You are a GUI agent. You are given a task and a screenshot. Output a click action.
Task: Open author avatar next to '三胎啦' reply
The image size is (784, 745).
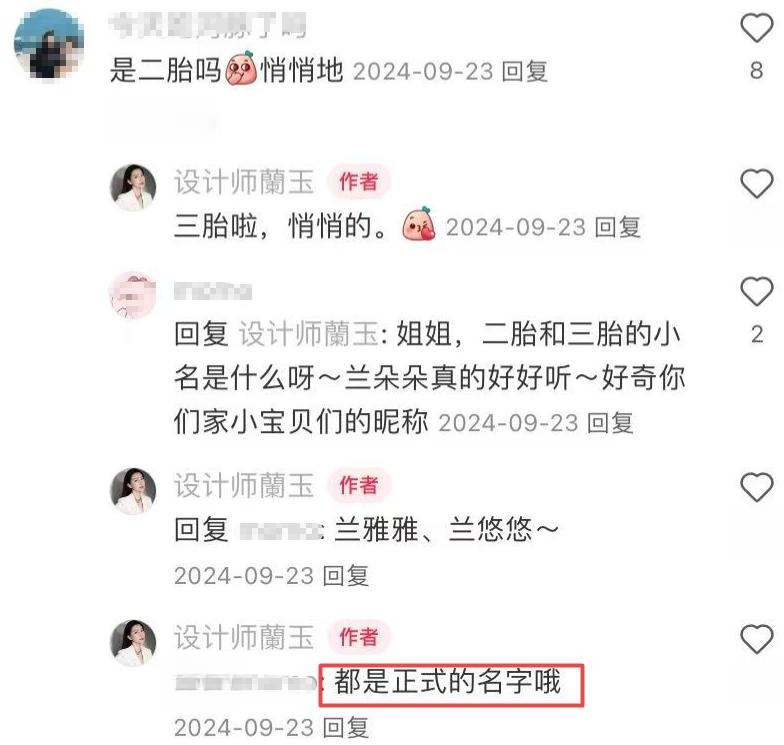click(133, 187)
